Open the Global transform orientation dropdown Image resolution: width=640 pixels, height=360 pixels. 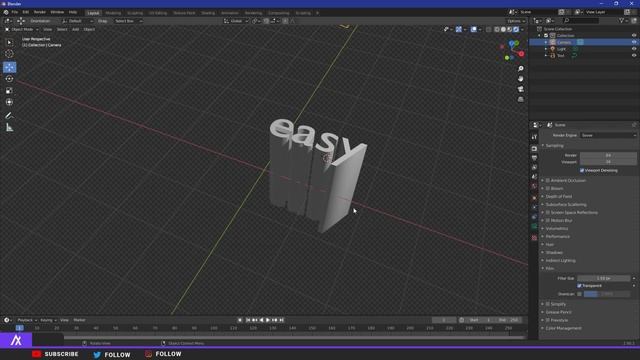click(x=236, y=21)
